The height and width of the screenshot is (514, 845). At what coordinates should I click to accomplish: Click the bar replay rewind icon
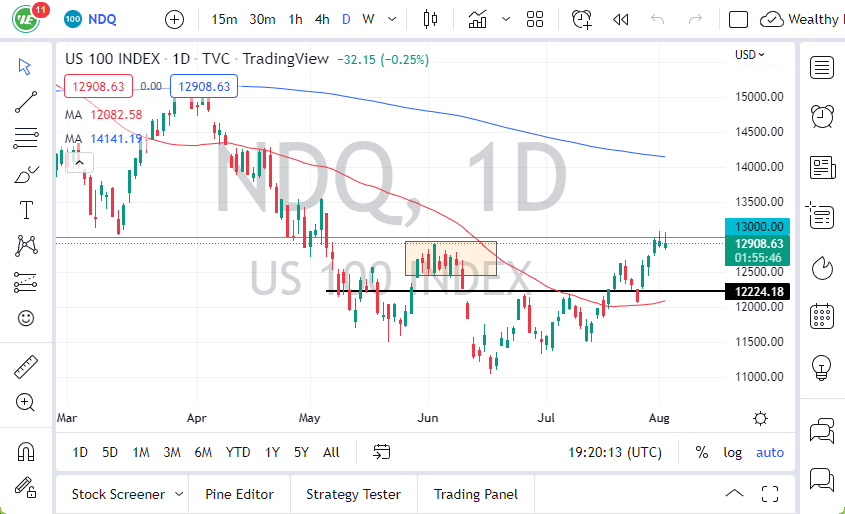click(621, 19)
